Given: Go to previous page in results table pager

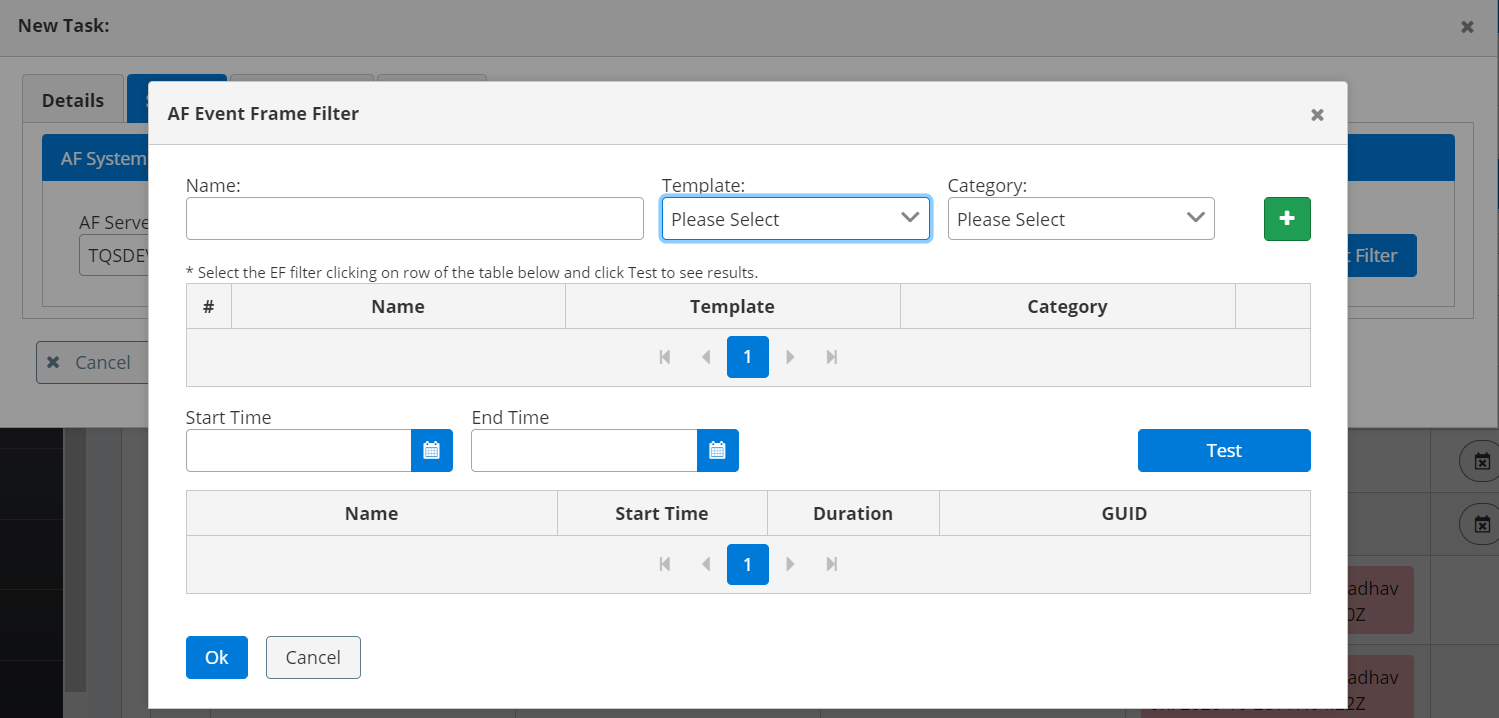Looking at the screenshot, I should (x=706, y=564).
